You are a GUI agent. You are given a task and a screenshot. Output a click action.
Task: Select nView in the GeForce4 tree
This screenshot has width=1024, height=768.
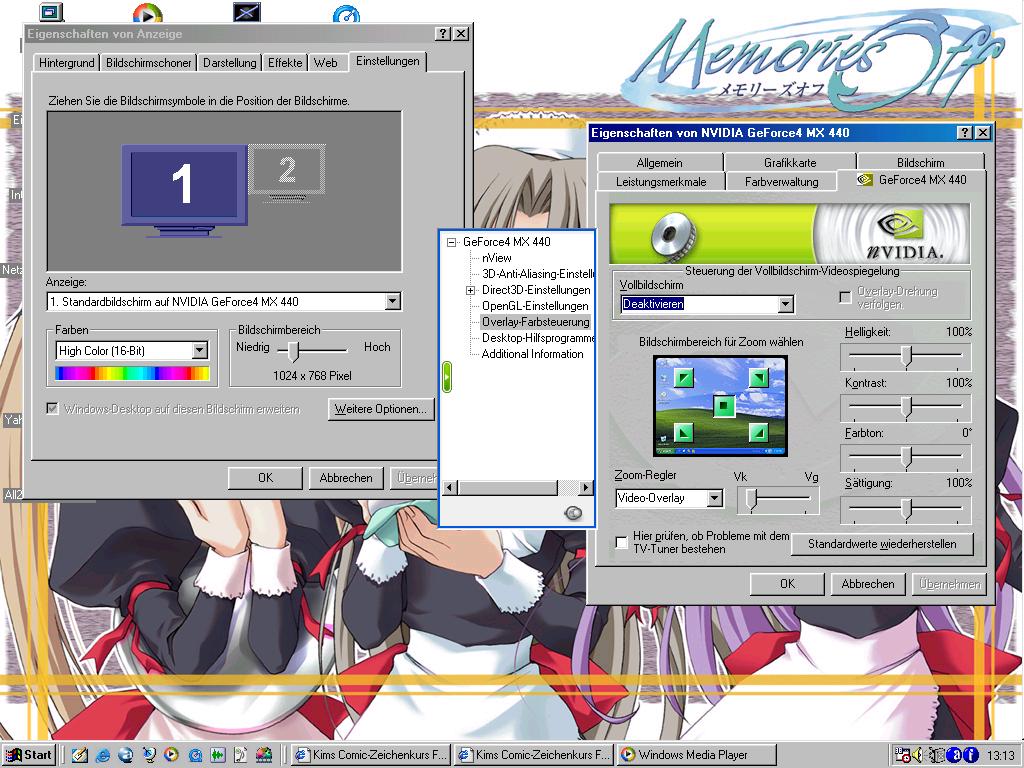pos(496,258)
